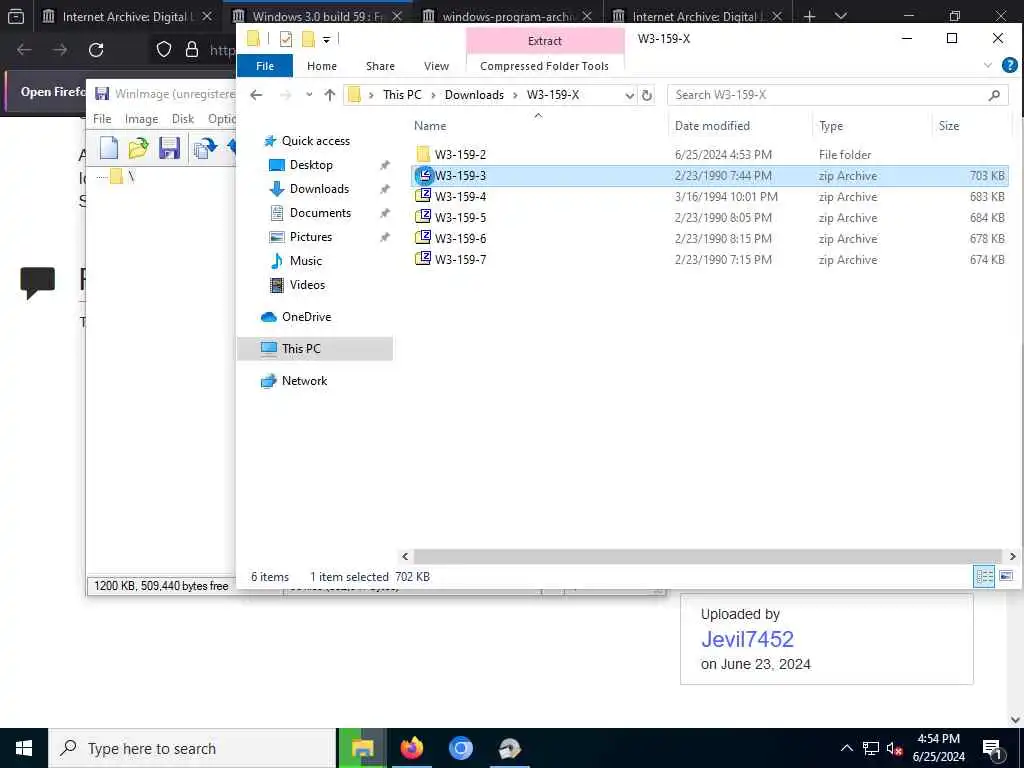The height and width of the screenshot is (768, 1024).
Task: Switch to the View ribbon tab
Action: coord(436,66)
